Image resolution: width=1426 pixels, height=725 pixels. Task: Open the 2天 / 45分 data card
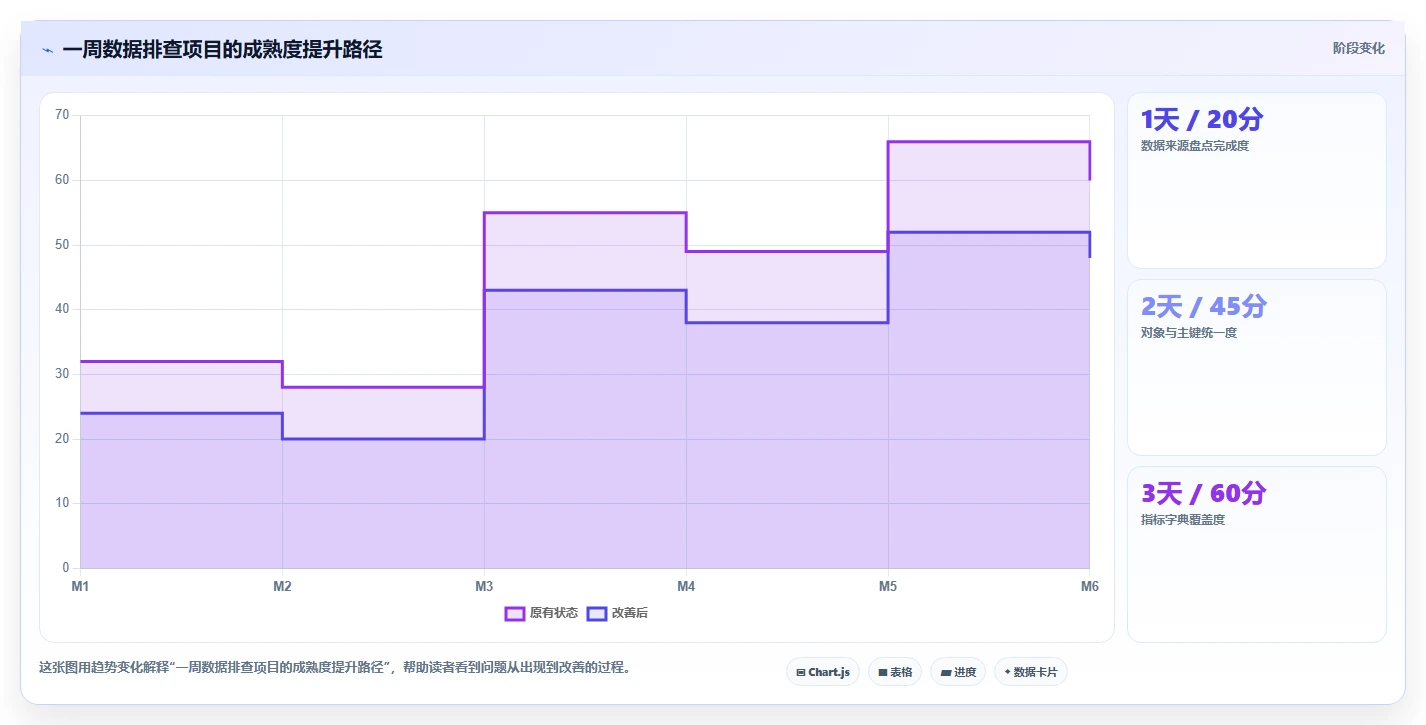1257,368
